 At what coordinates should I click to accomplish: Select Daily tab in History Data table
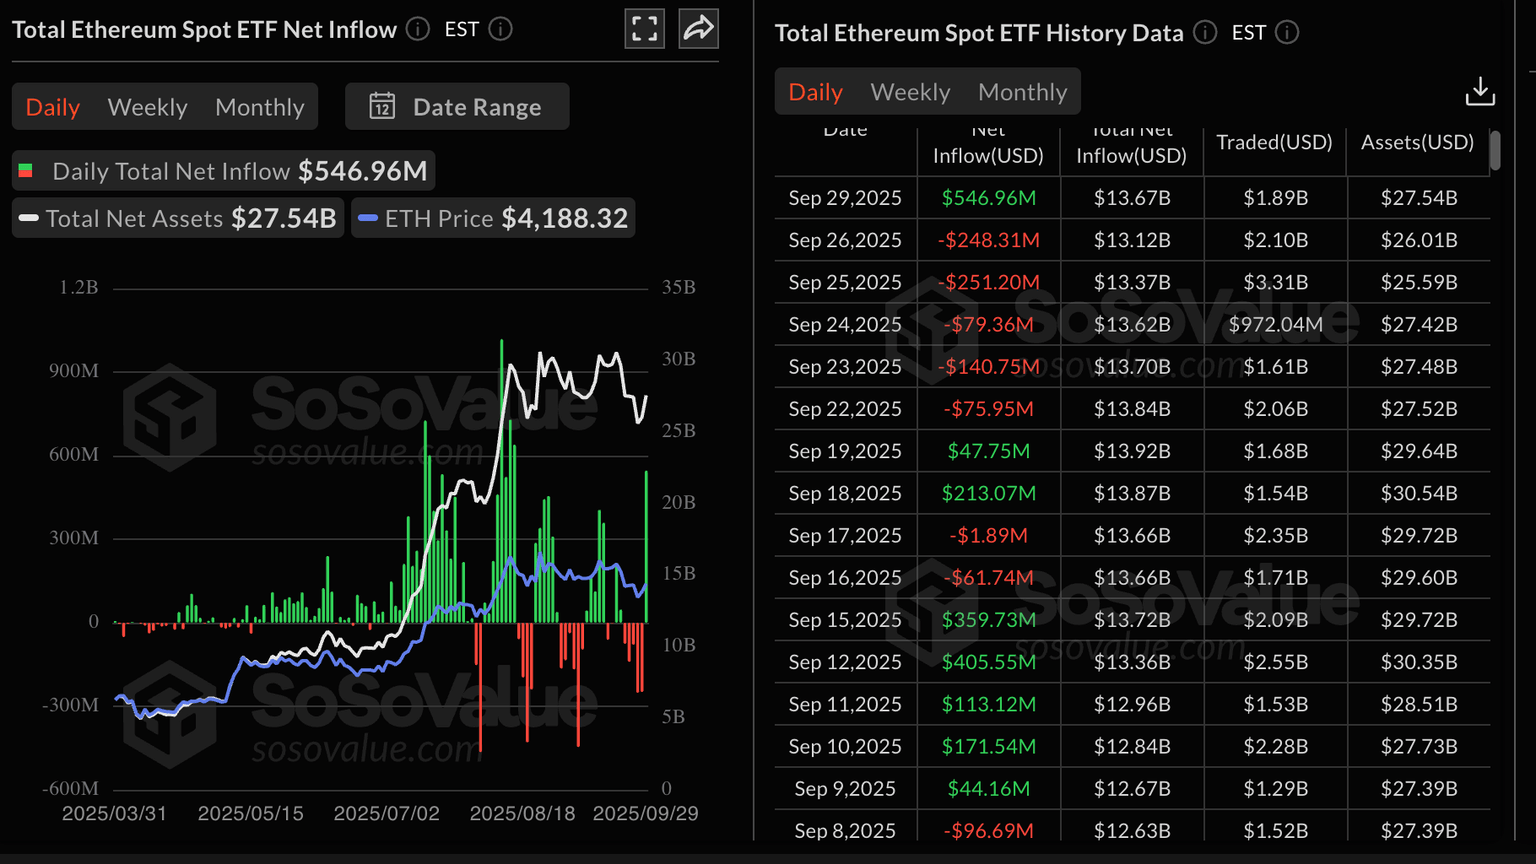pos(815,92)
